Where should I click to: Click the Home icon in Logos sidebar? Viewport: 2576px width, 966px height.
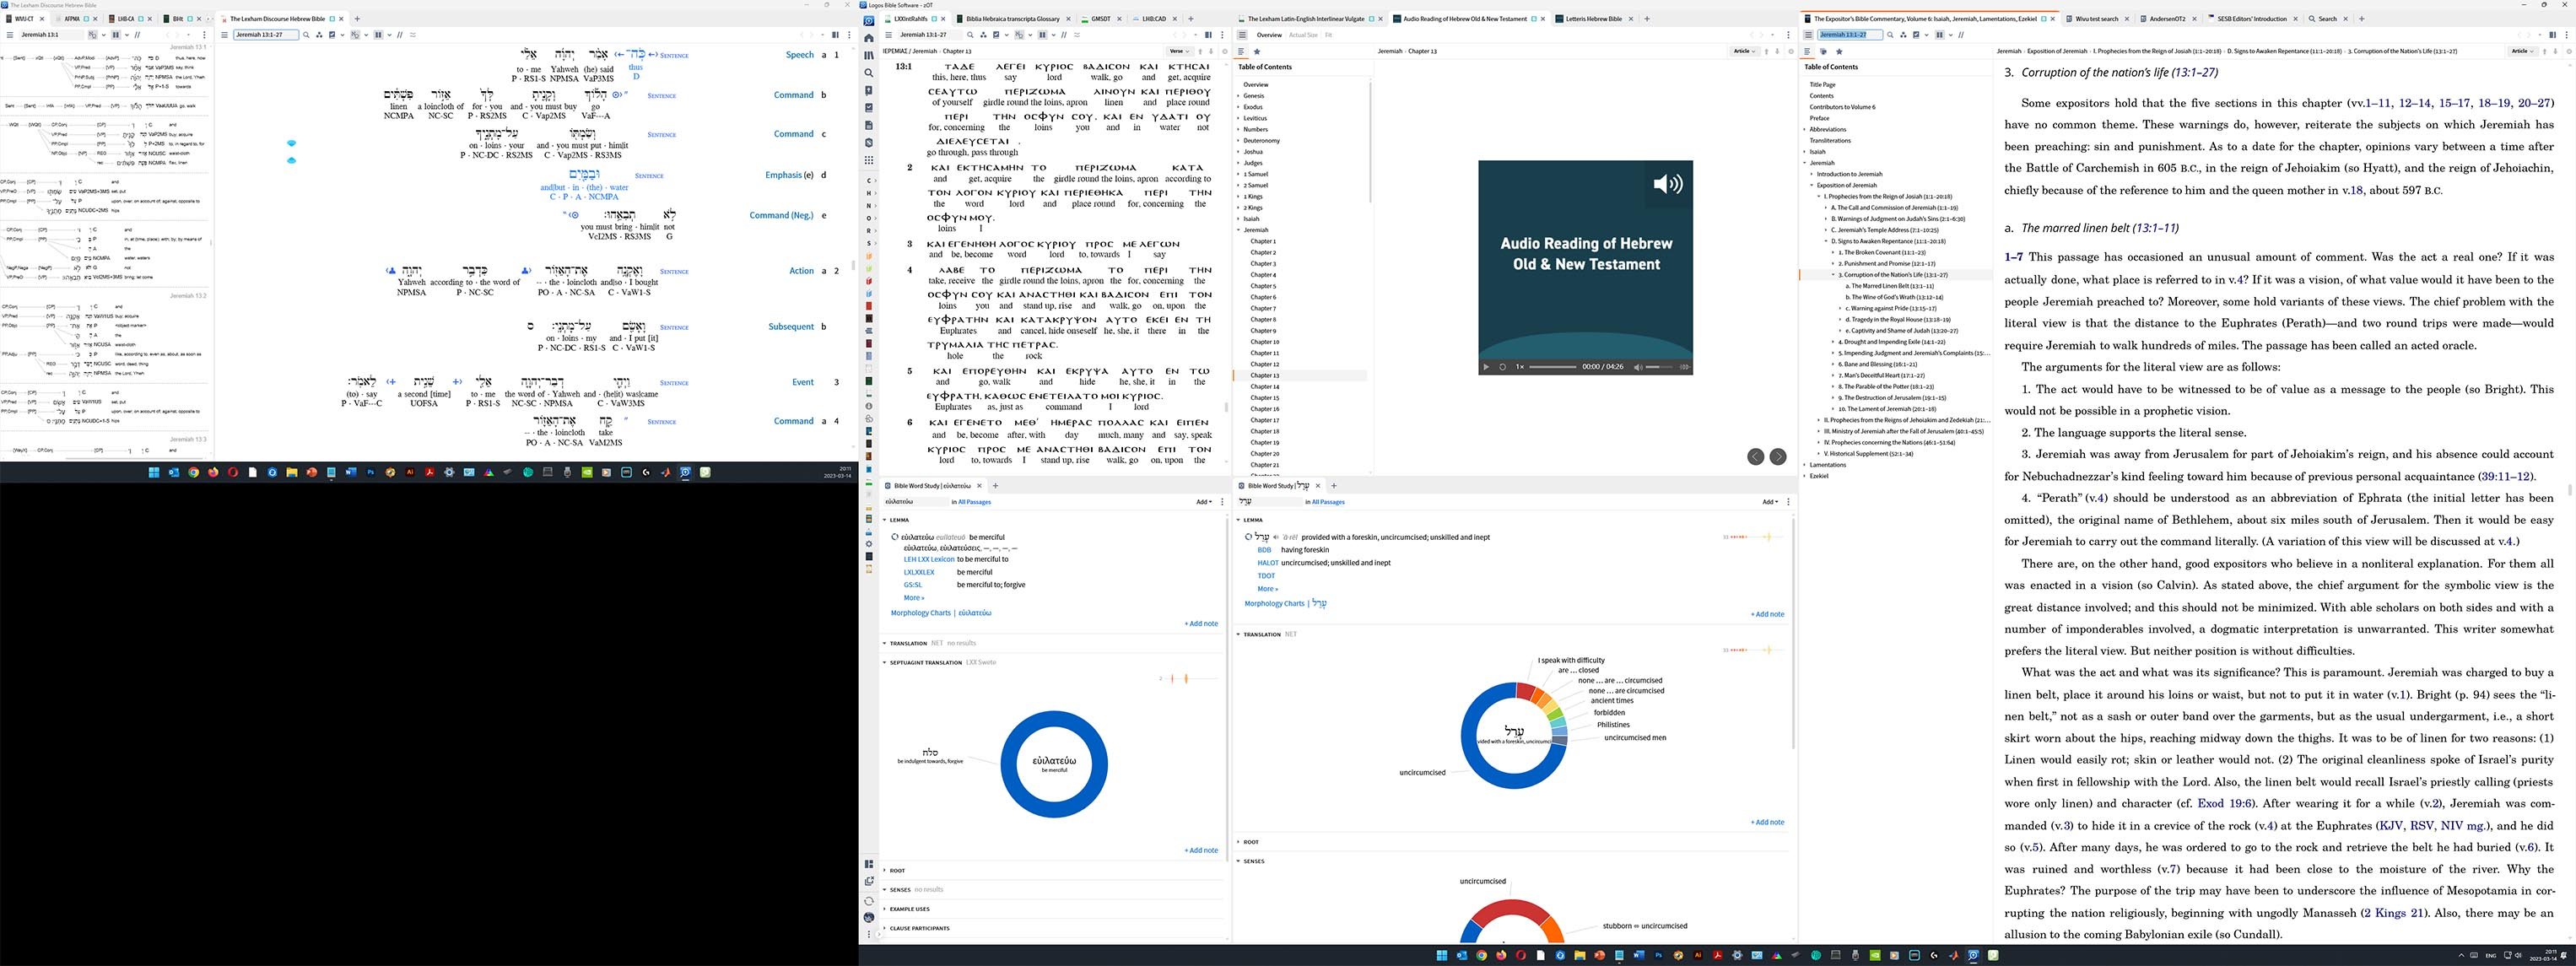click(x=868, y=38)
